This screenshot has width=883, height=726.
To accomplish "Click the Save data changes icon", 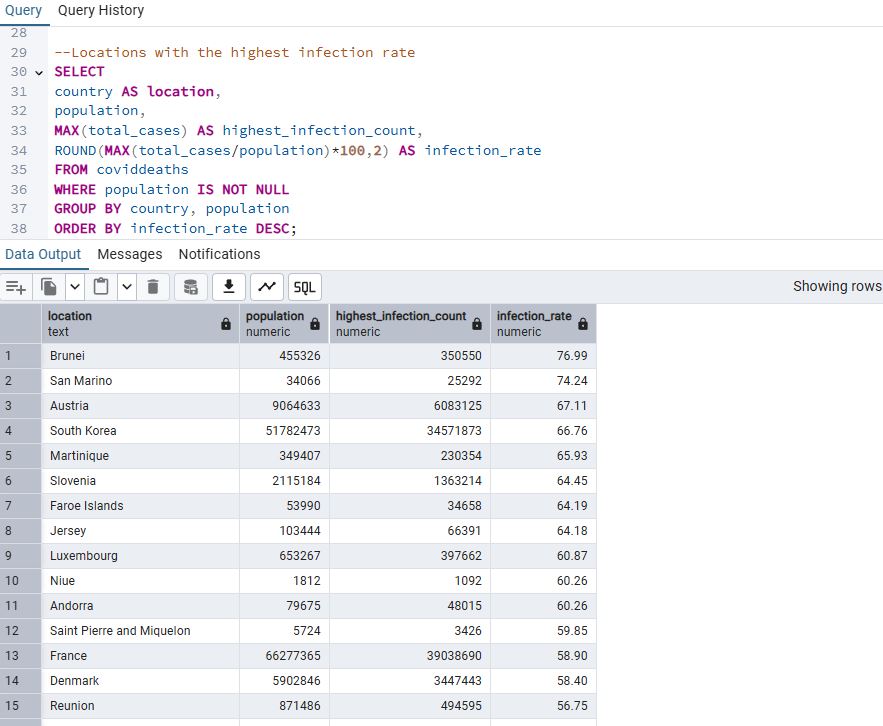I will pos(190,287).
